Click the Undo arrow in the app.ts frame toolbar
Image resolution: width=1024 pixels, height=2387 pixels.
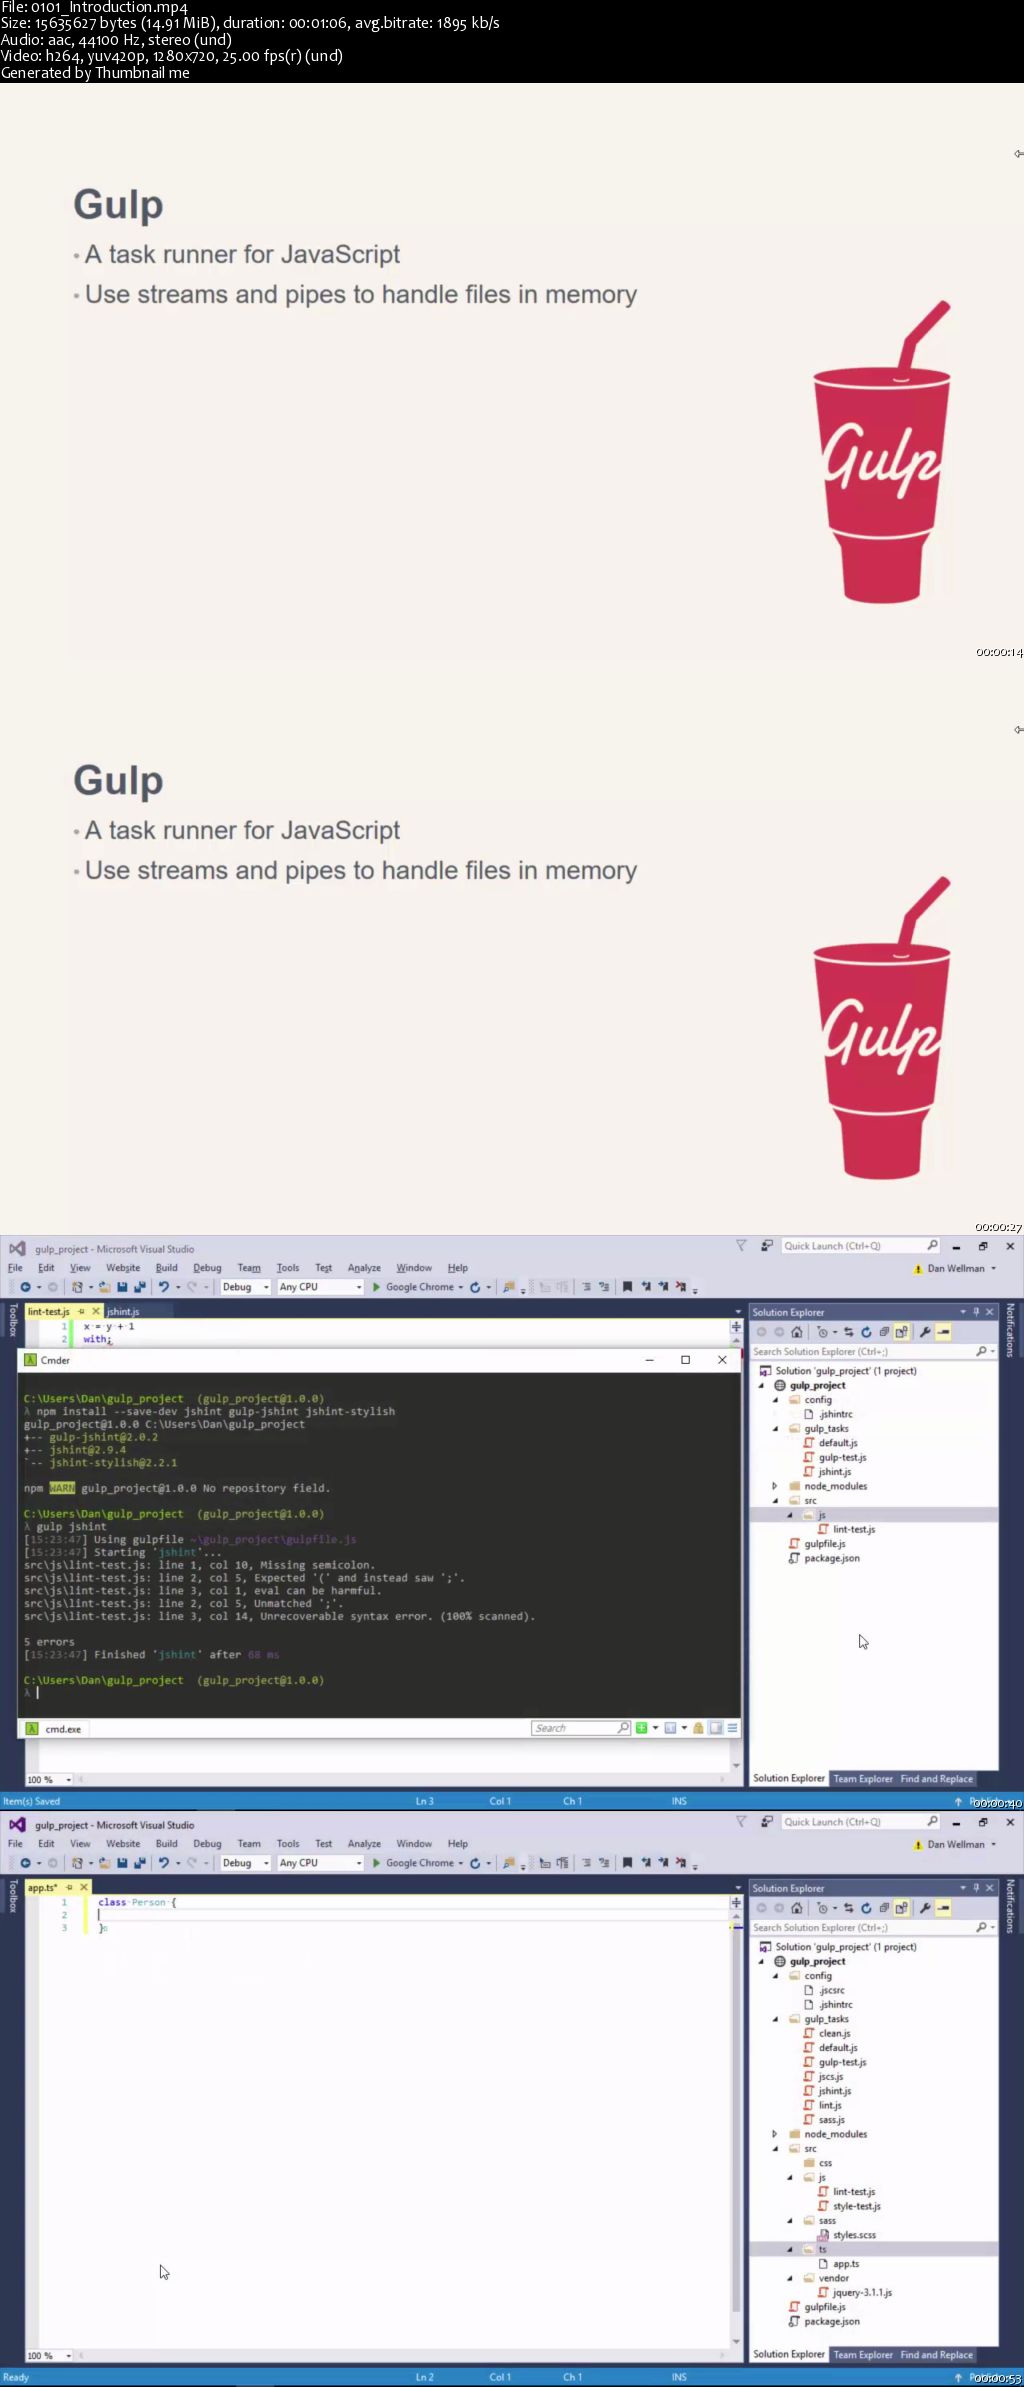(x=163, y=1863)
